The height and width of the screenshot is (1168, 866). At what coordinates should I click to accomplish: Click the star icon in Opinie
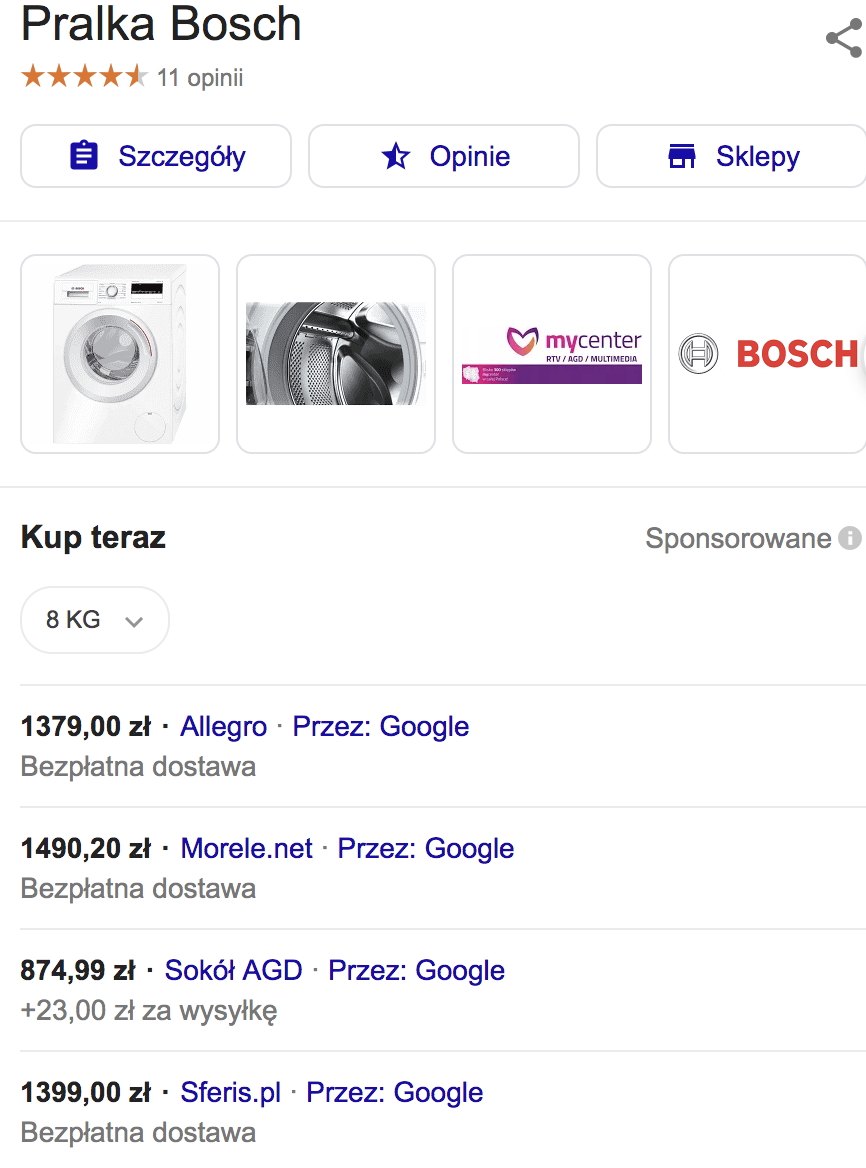coord(396,156)
